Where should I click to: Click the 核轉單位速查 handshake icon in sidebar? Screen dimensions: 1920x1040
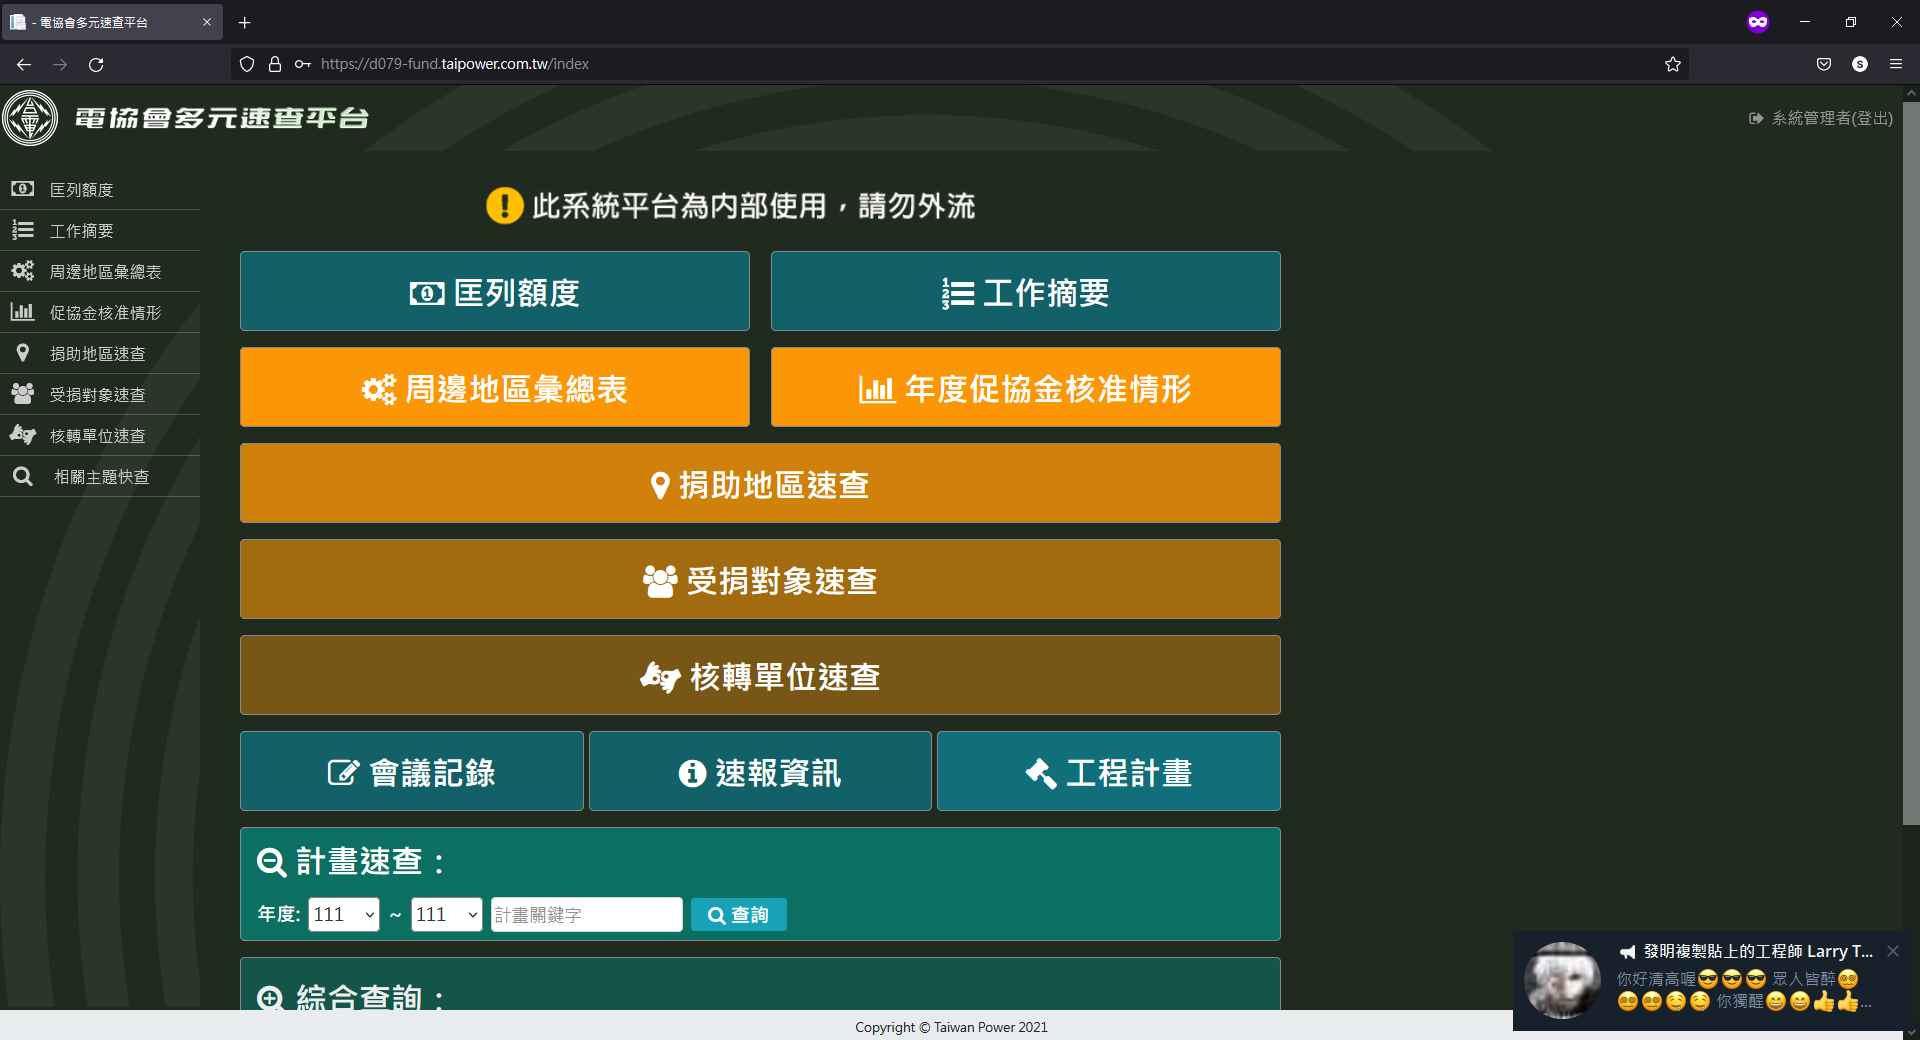[22, 435]
